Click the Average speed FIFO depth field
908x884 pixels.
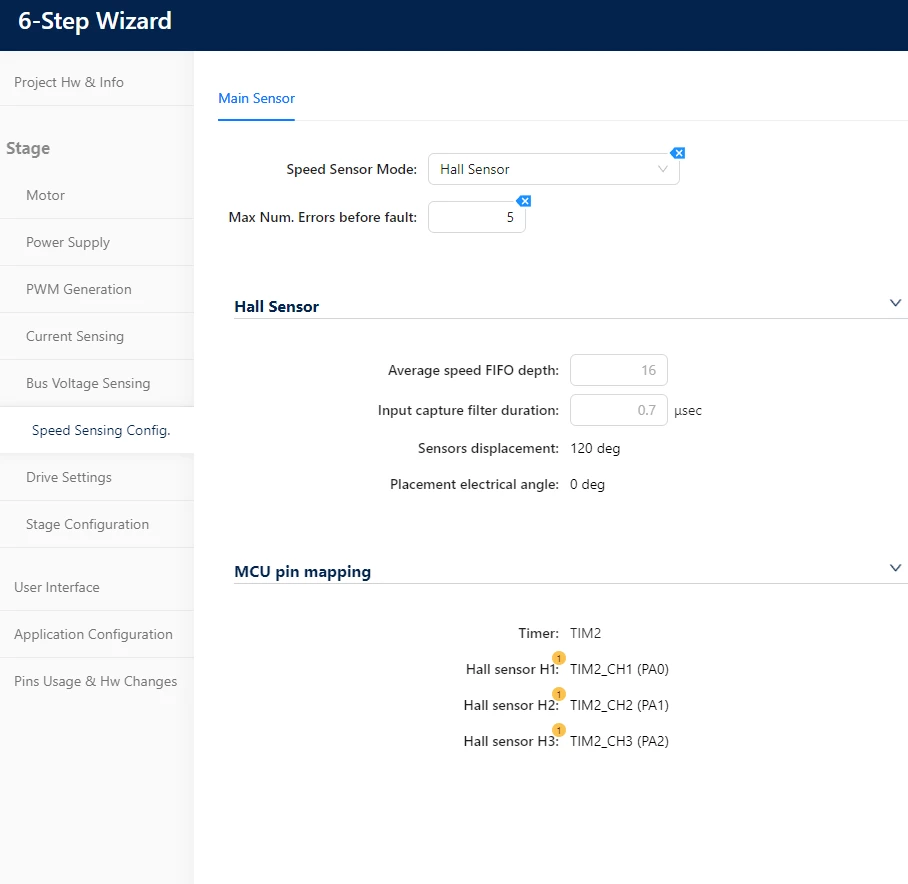(618, 370)
